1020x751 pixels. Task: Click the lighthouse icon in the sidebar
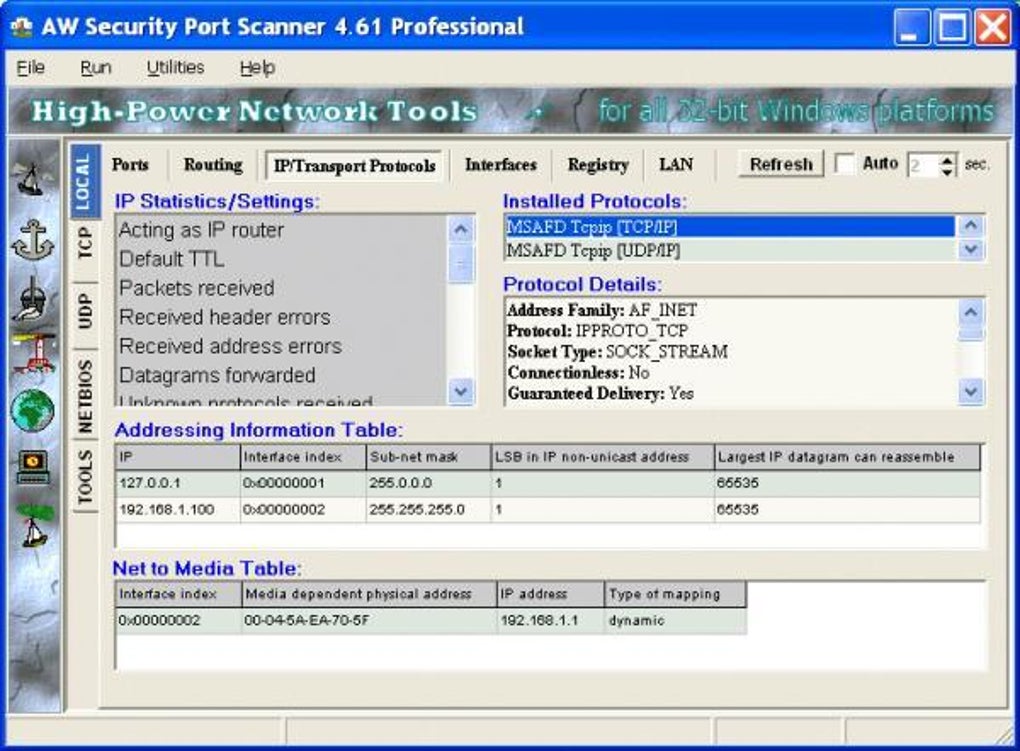click(x=33, y=353)
